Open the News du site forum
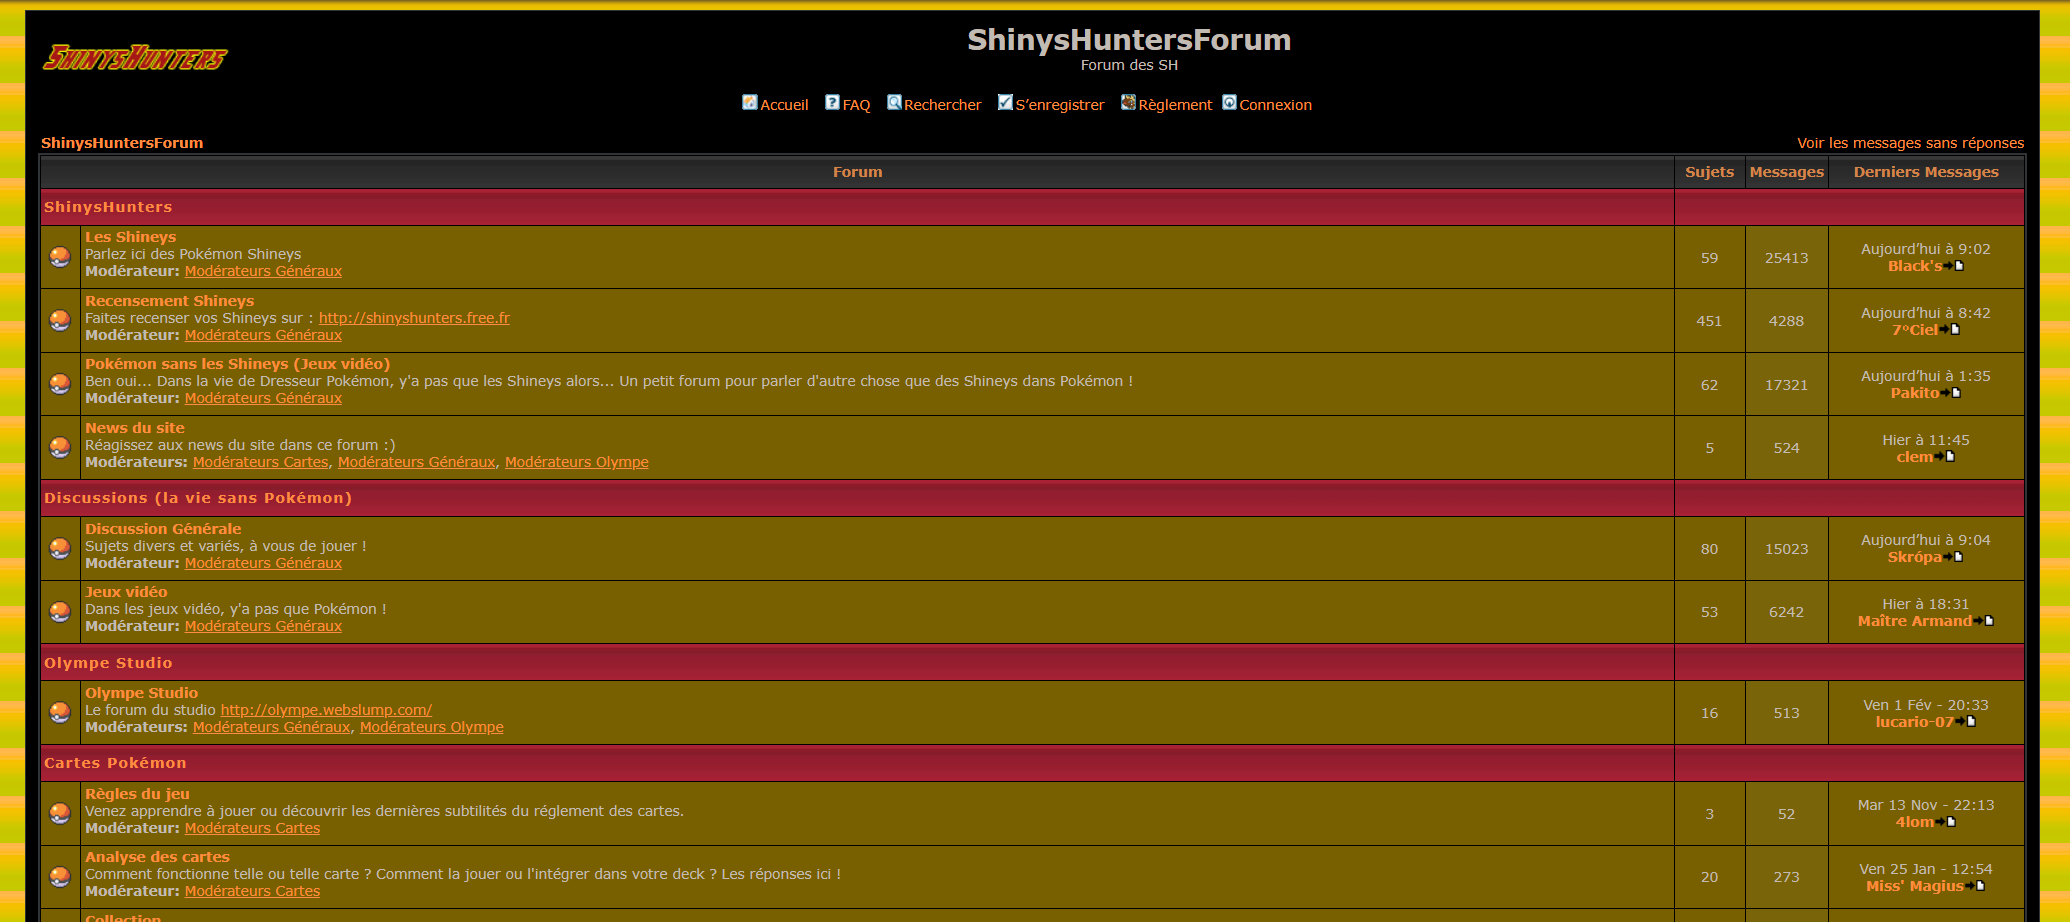 tap(135, 428)
